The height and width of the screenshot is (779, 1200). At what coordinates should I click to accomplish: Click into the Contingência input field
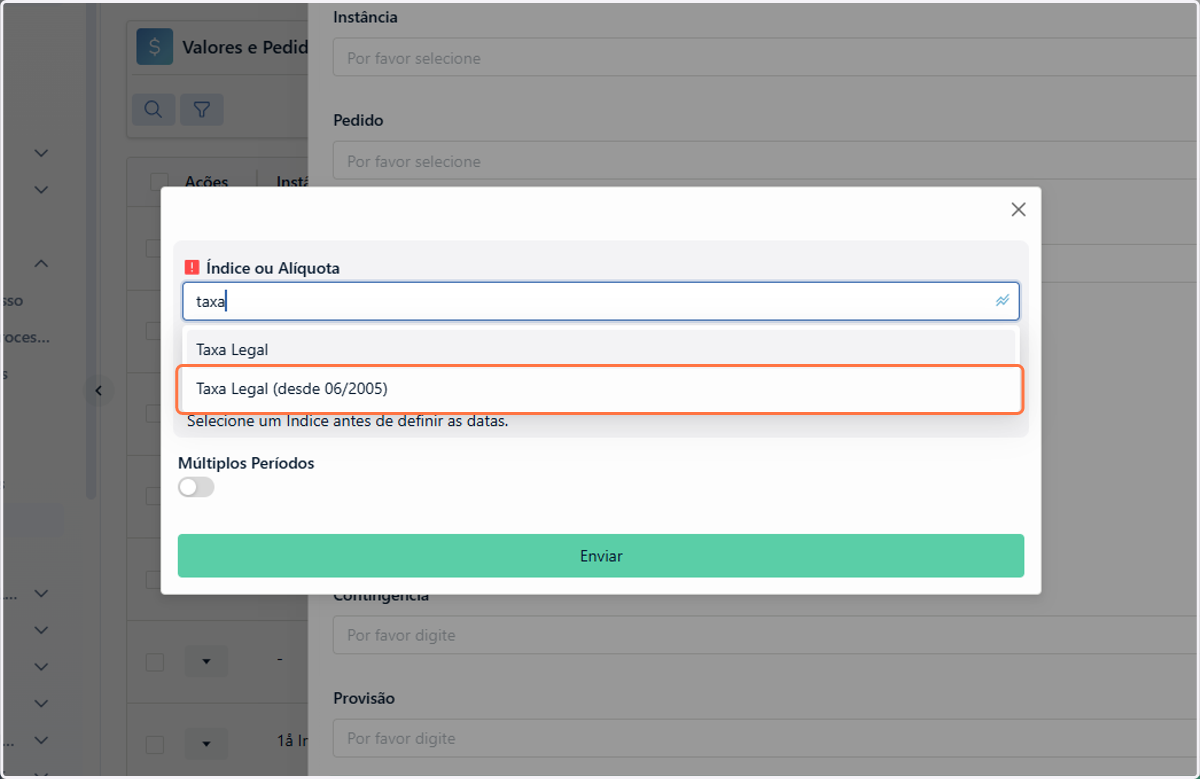(x=766, y=635)
